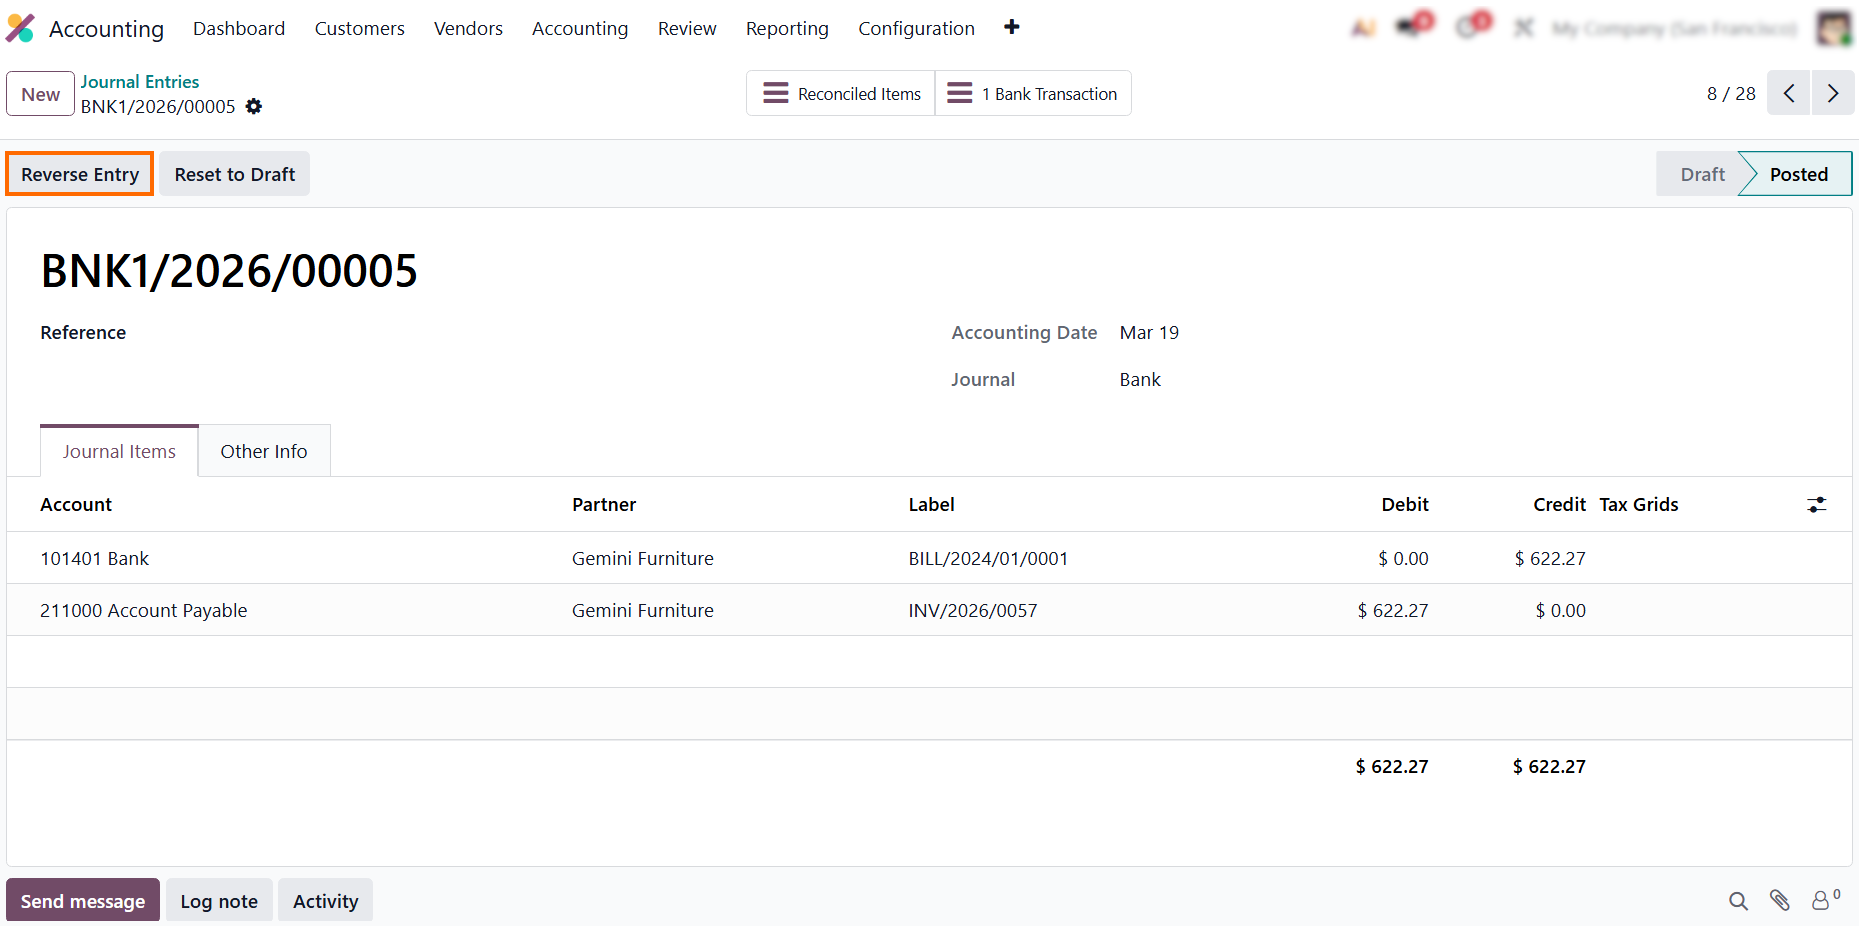1859x926 pixels.
Task: Open the Configuration menu
Action: tap(916, 29)
